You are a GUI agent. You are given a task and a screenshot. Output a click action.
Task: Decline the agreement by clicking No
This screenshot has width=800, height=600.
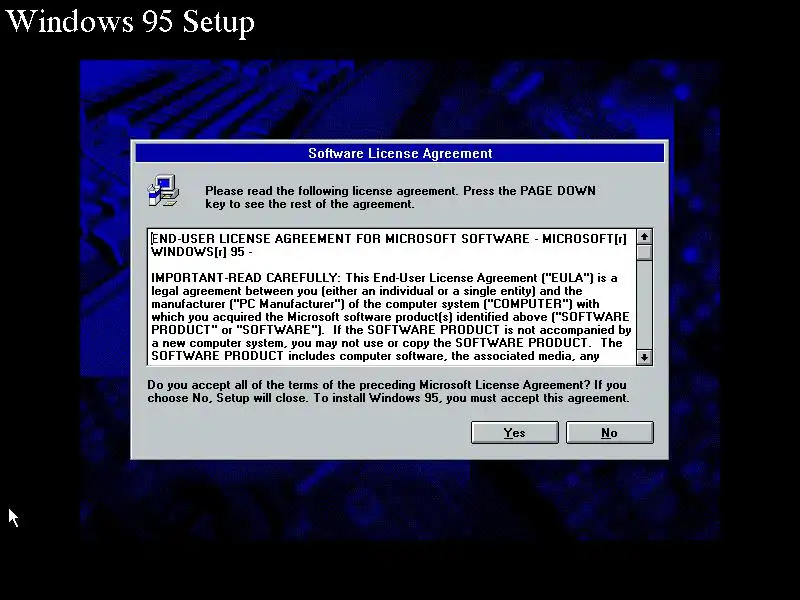pyautogui.click(x=609, y=433)
